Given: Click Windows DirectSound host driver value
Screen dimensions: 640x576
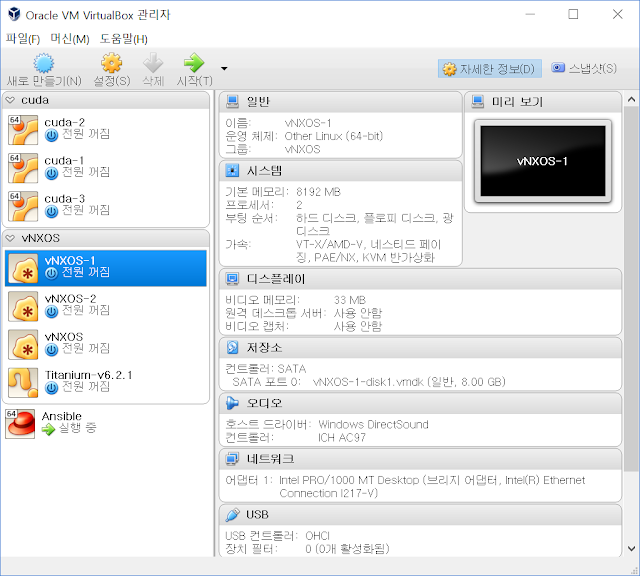Looking at the screenshot, I should coord(373,425).
